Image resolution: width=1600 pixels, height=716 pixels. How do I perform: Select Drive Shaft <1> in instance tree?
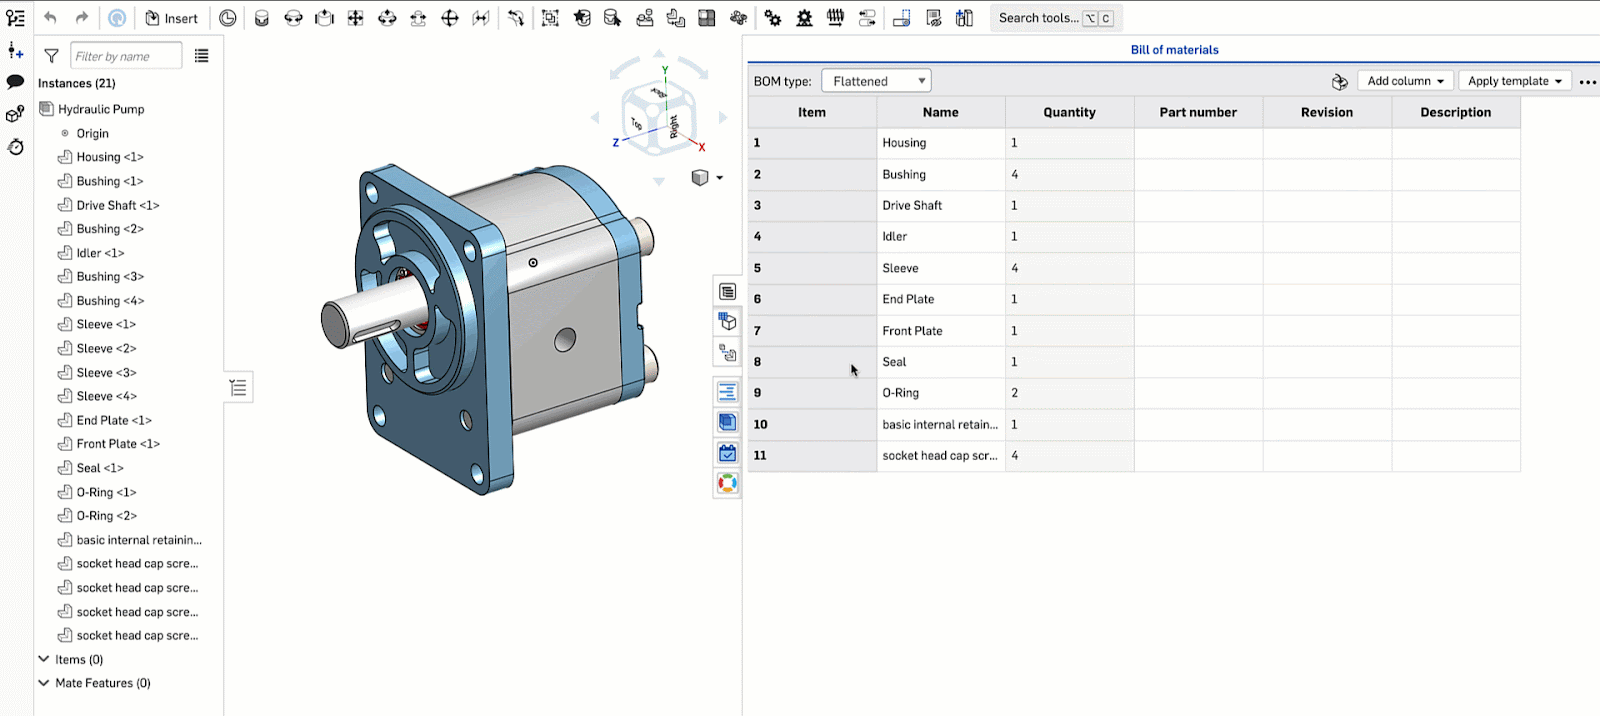(117, 205)
